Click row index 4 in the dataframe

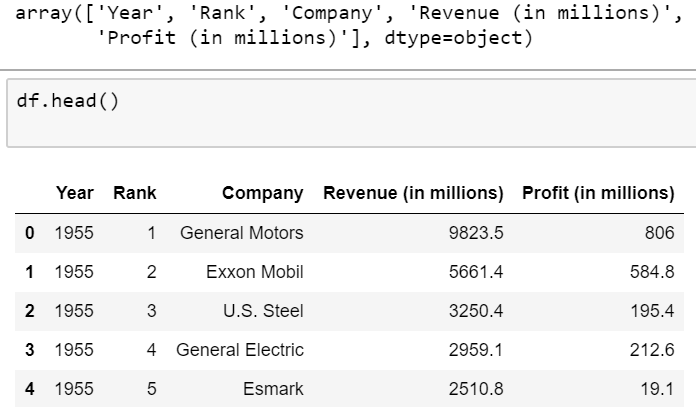tap(29, 389)
